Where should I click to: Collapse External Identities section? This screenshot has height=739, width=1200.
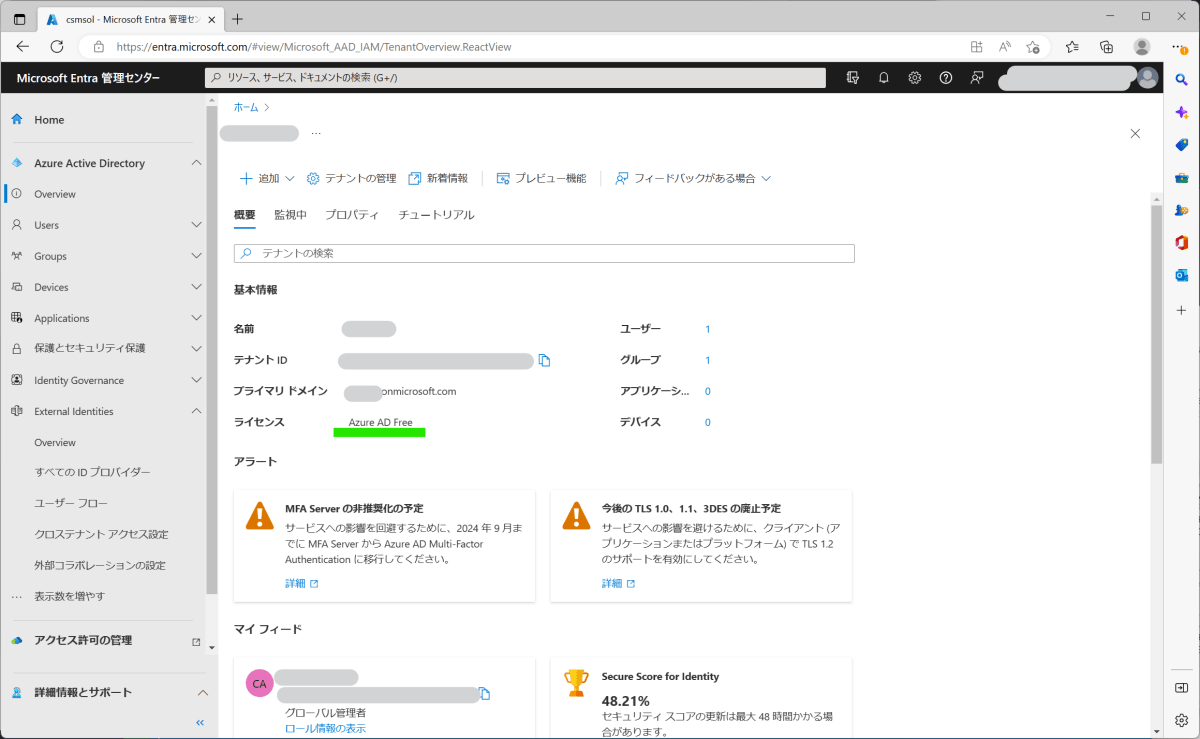(196, 411)
